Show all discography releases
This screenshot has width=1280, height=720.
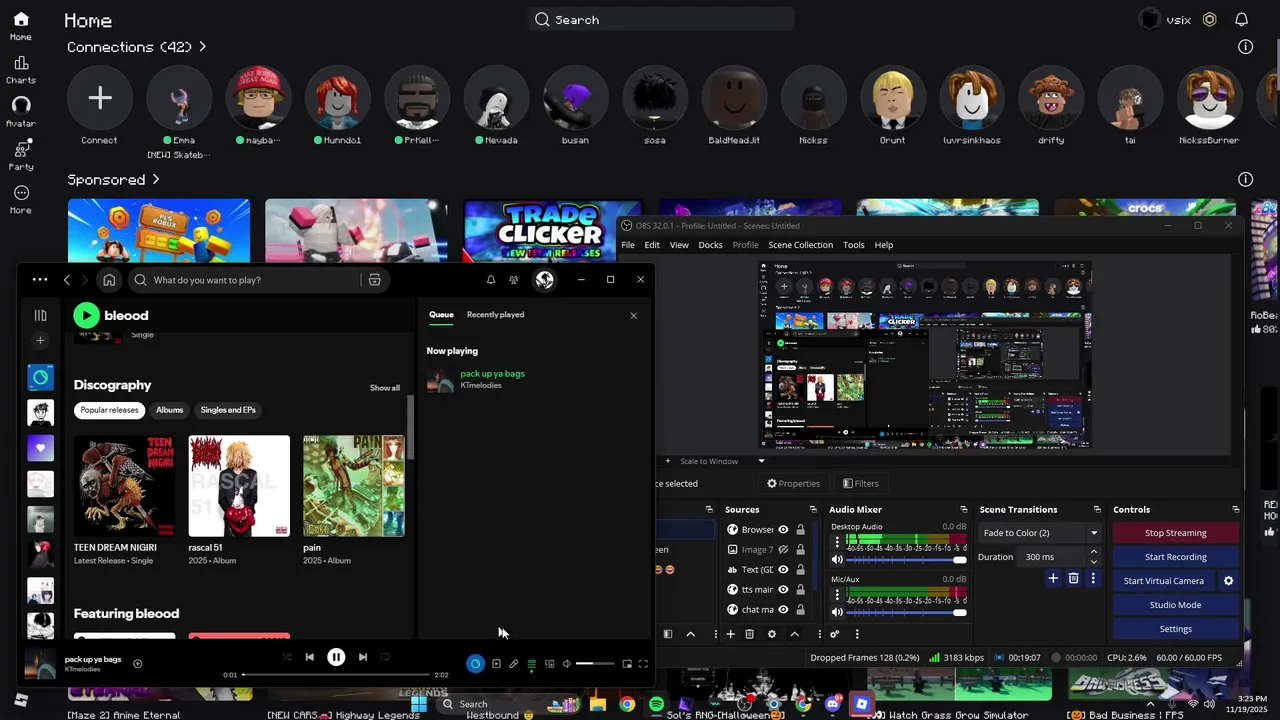coord(385,388)
